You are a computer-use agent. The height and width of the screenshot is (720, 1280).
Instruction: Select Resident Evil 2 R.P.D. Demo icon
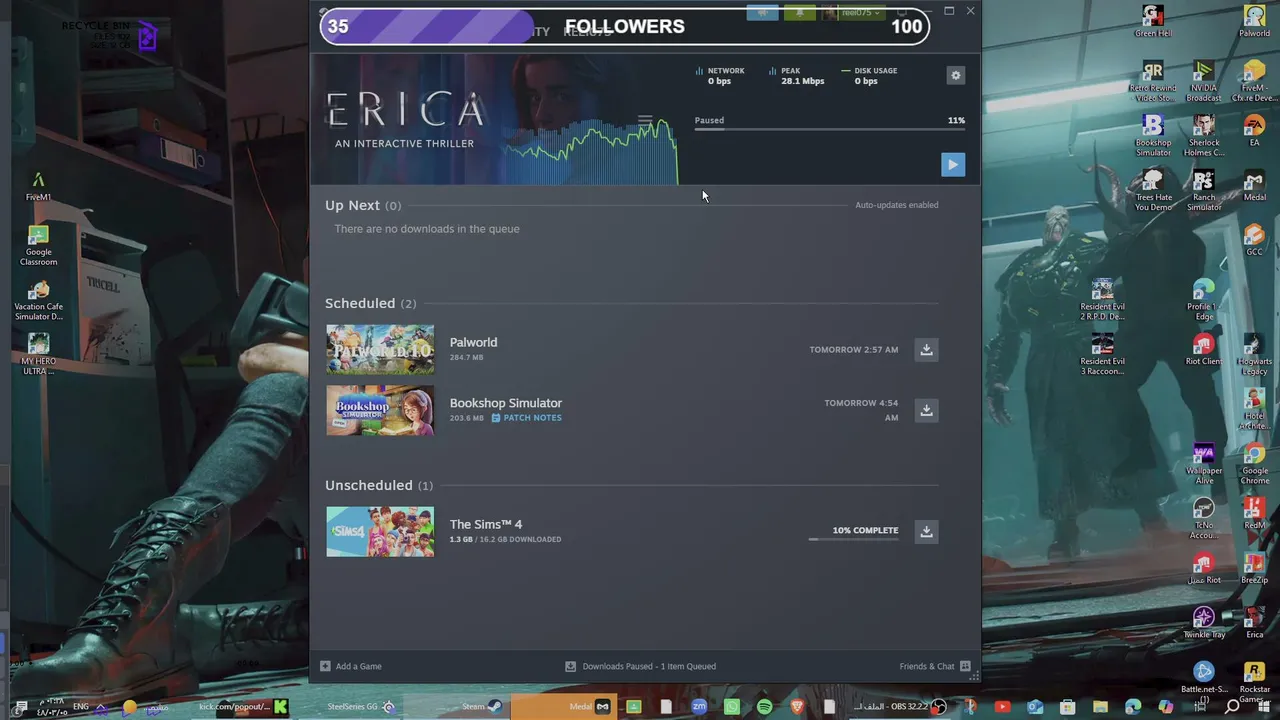click(x=1102, y=300)
